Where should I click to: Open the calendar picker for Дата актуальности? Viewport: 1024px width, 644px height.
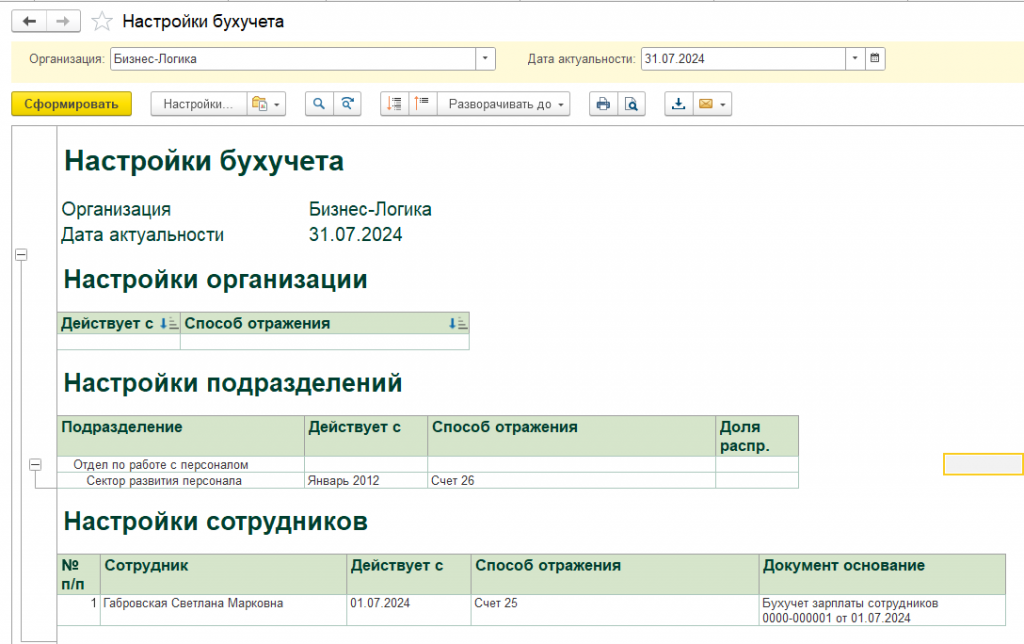(875, 59)
